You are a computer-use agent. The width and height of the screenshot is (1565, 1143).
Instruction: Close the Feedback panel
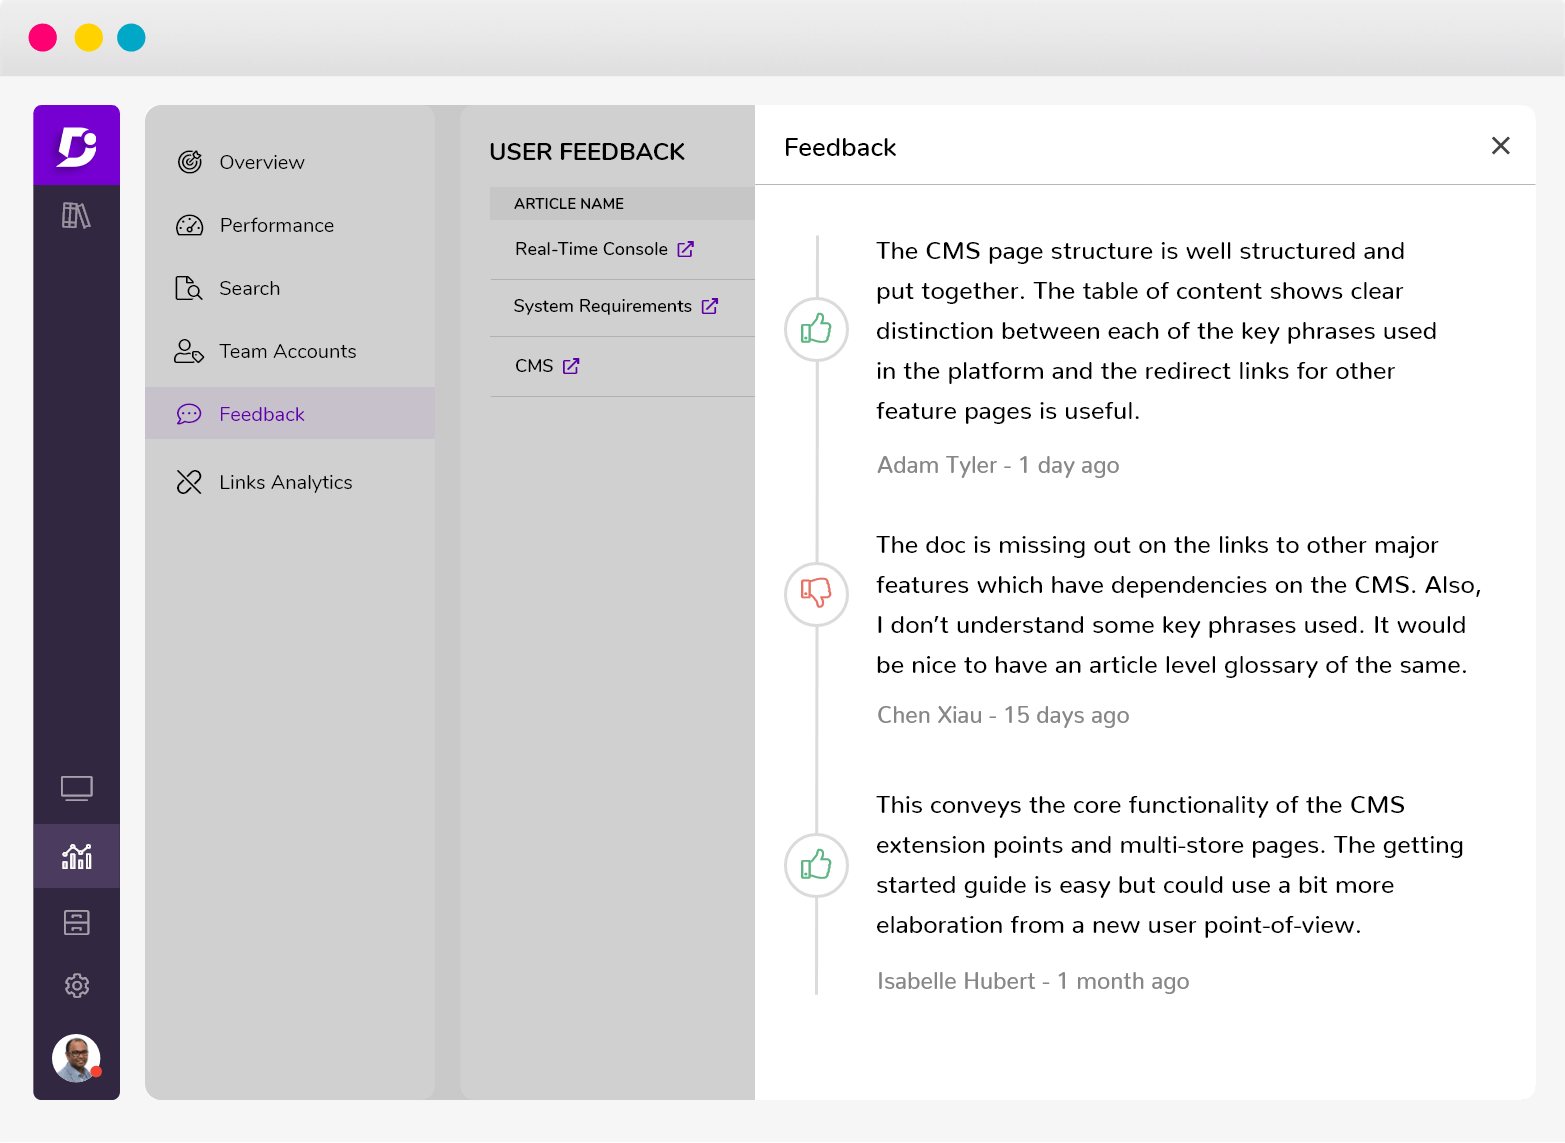[x=1500, y=146]
